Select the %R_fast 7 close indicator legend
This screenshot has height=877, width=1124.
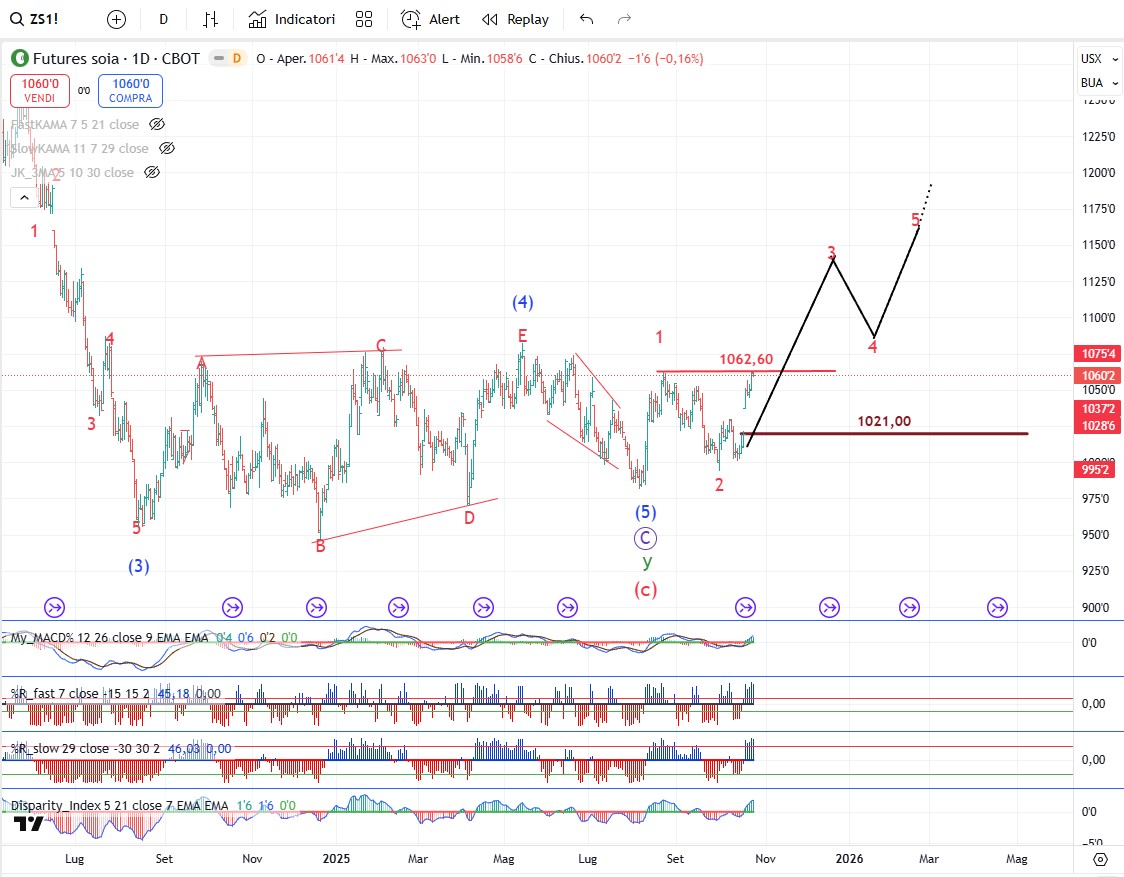coord(80,693)
